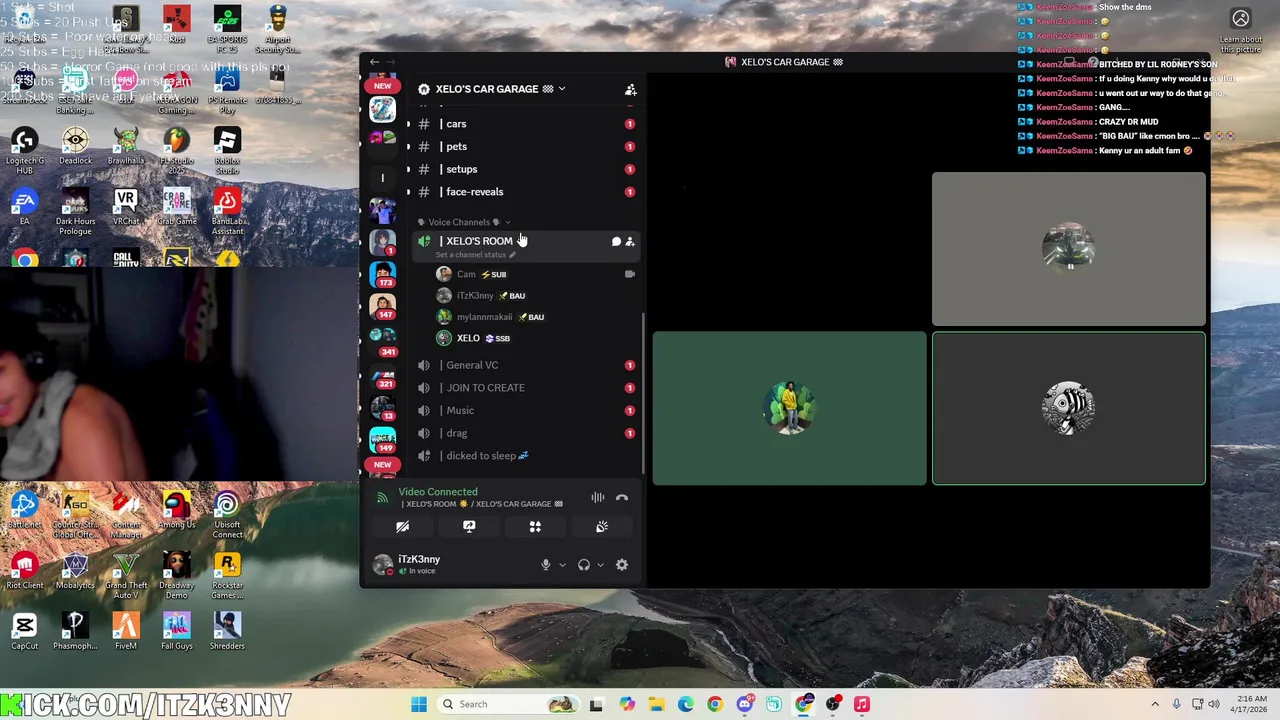Open CapCut desktop shortcut
Screen dimensions: 1280x720
pos(25,631)
